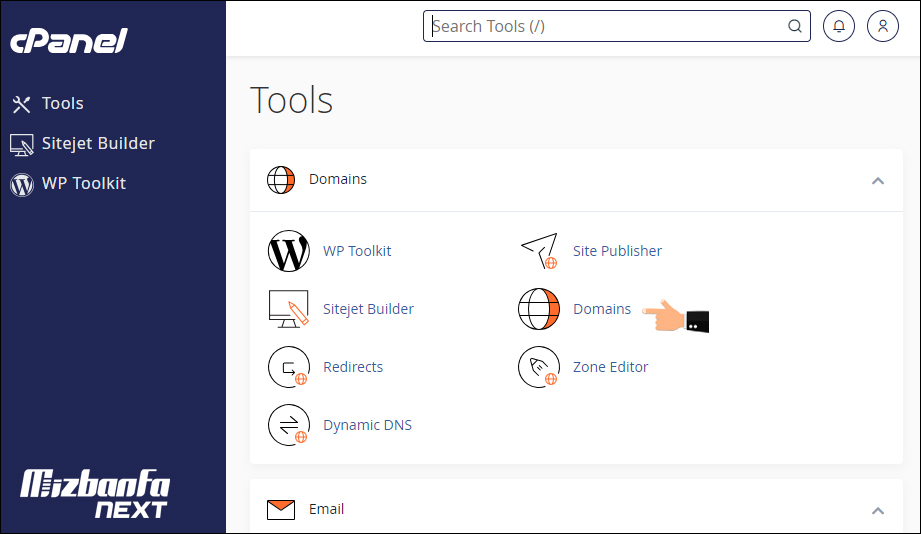Open Tools in the sidebar menu

click(x=63, y=103)
